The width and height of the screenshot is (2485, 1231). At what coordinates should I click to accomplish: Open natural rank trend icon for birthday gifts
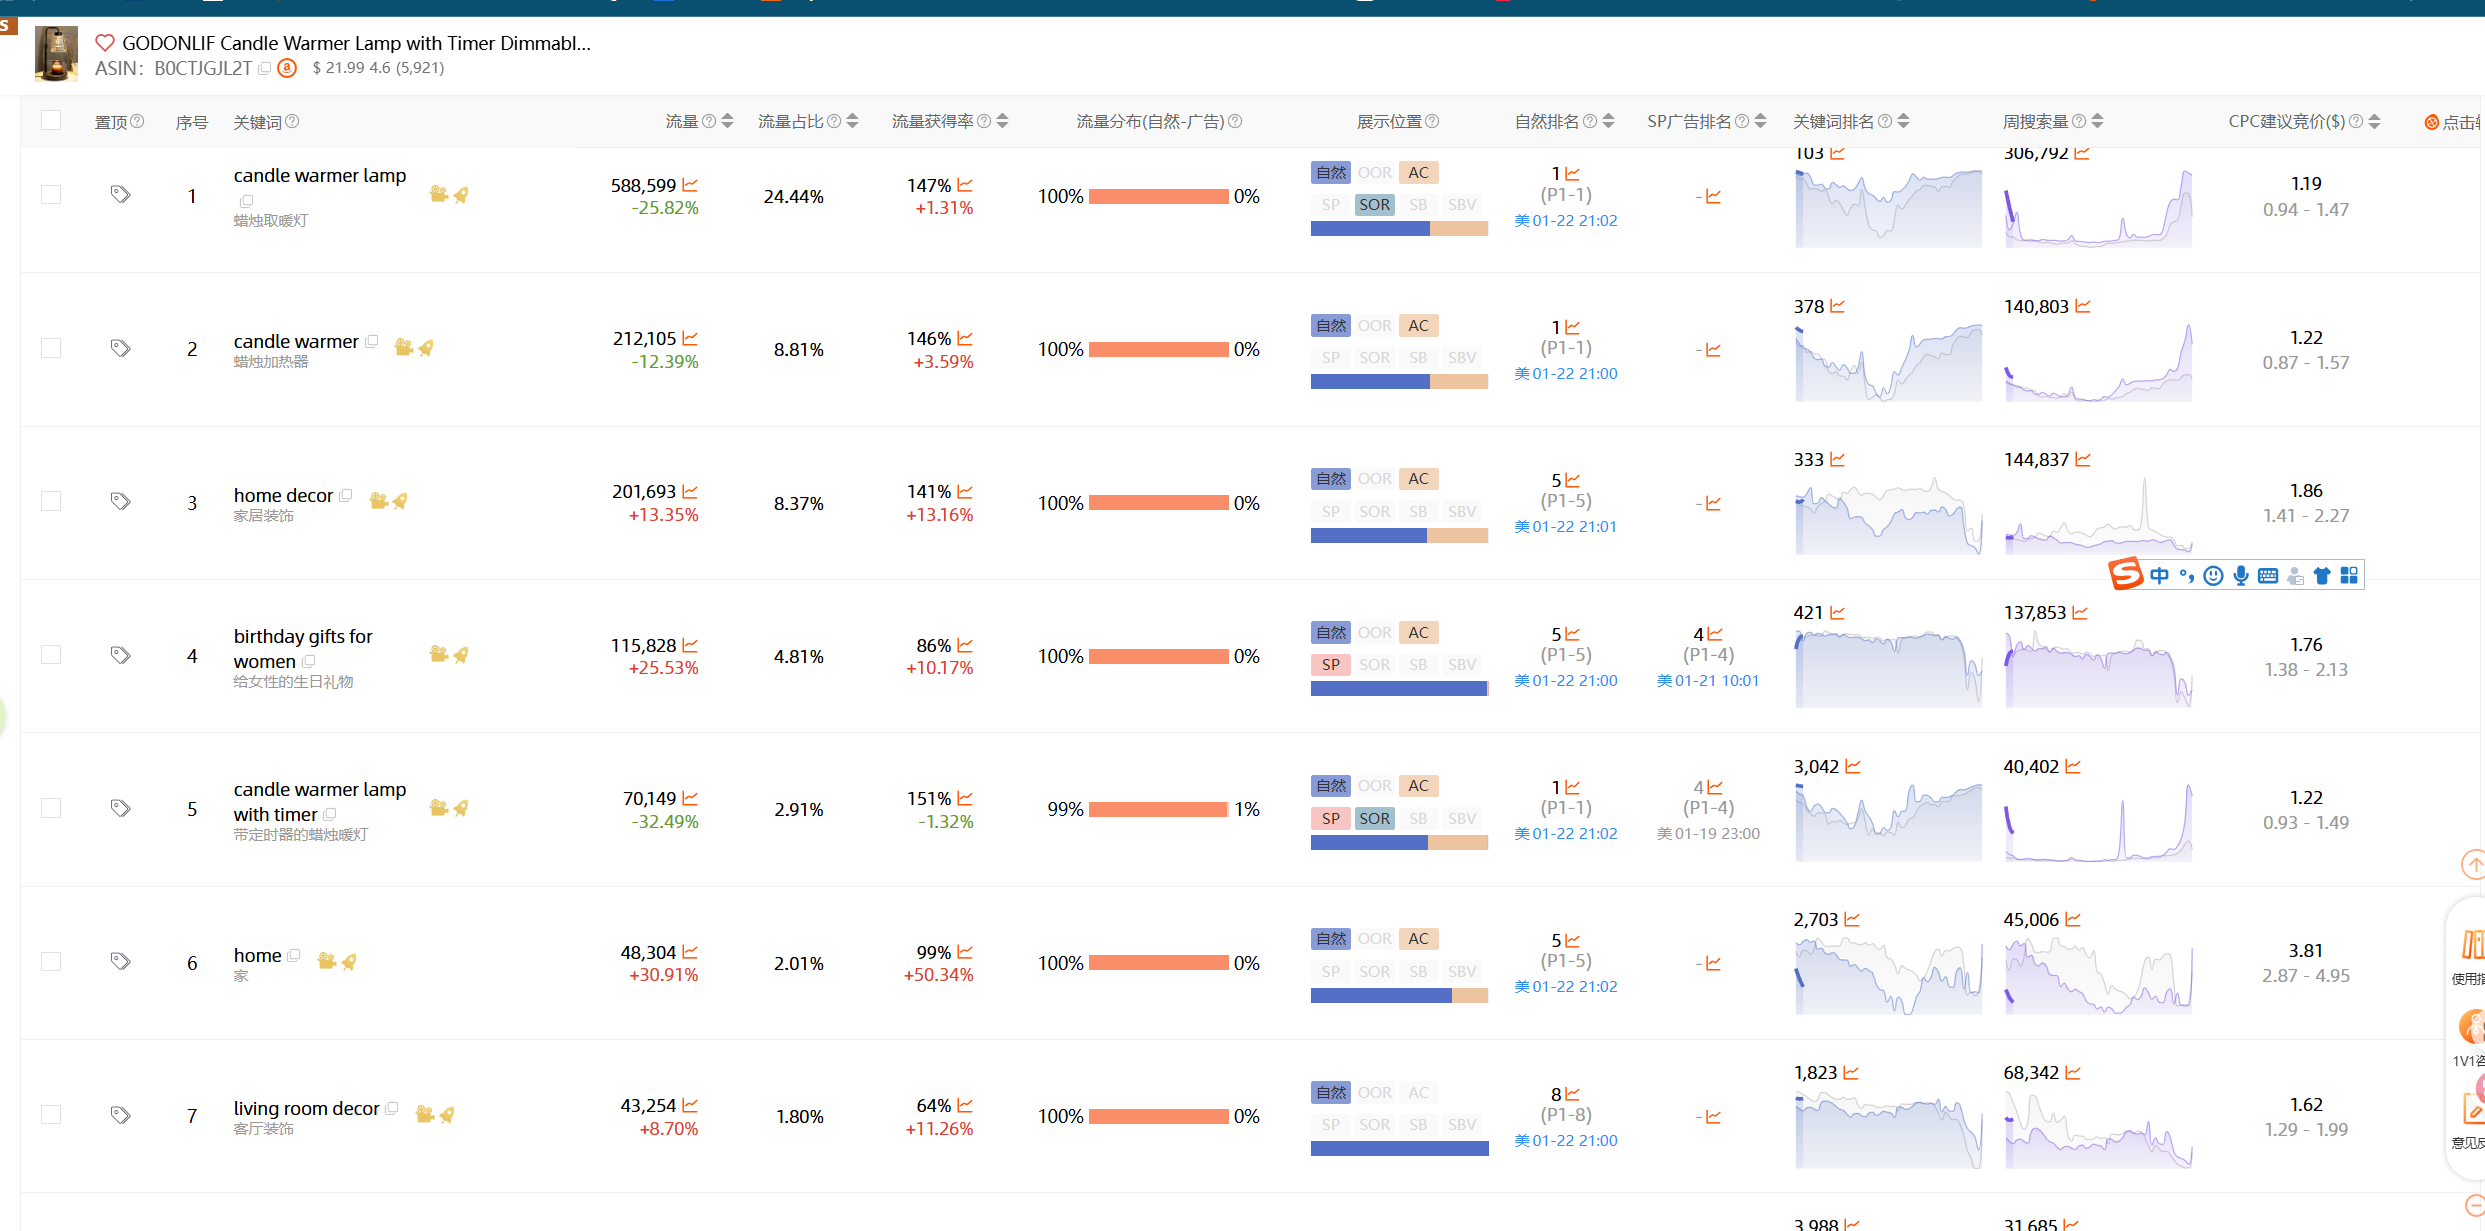pos(1573,634)
